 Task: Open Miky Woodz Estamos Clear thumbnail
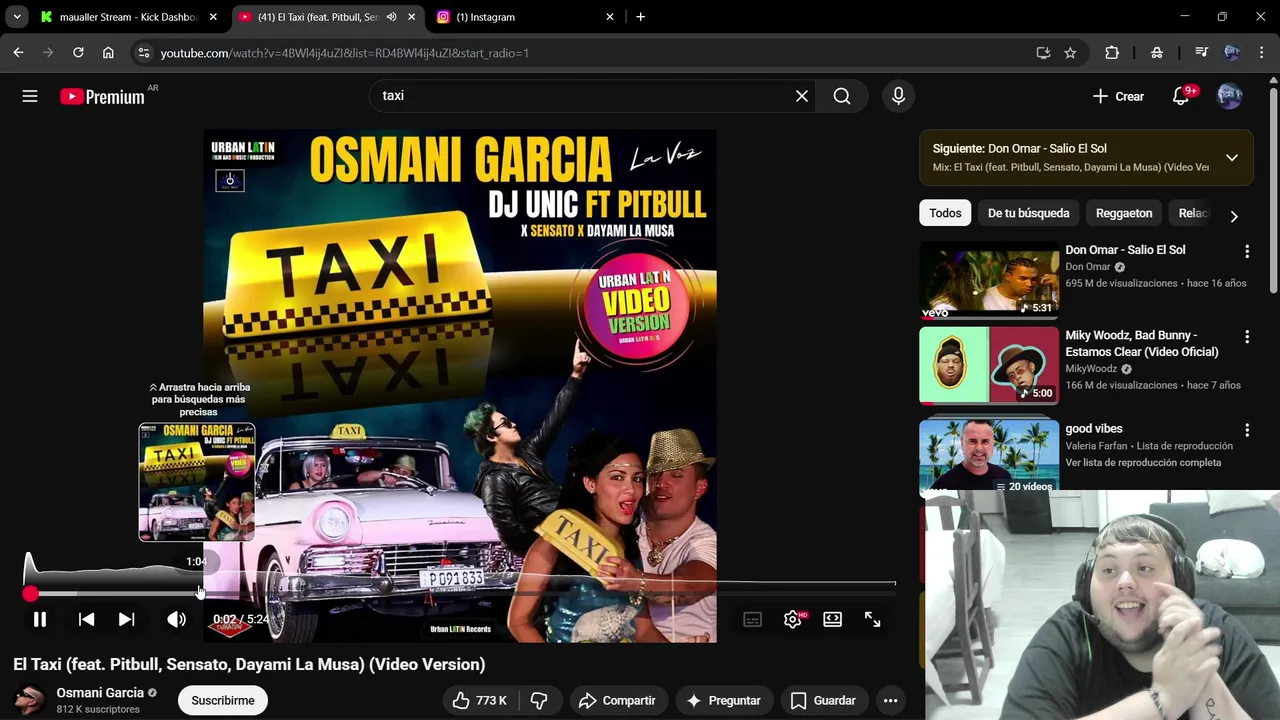[x=989, y=365]
